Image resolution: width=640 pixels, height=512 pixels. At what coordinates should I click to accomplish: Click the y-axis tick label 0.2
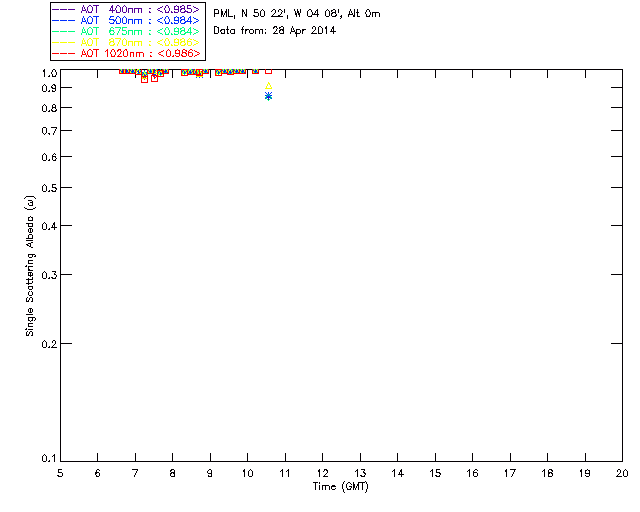pyautogui.click(x=49, y=344)
